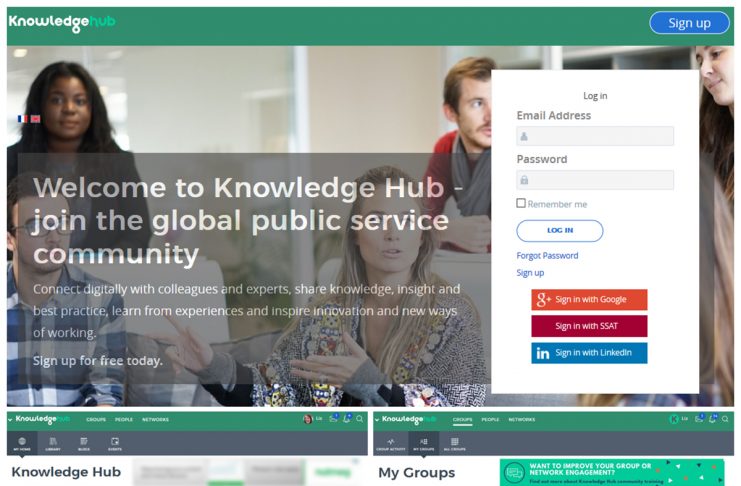Click the blue Sign up button in header
This screenshot has width=741, height=486.
[x=689, y=23]
